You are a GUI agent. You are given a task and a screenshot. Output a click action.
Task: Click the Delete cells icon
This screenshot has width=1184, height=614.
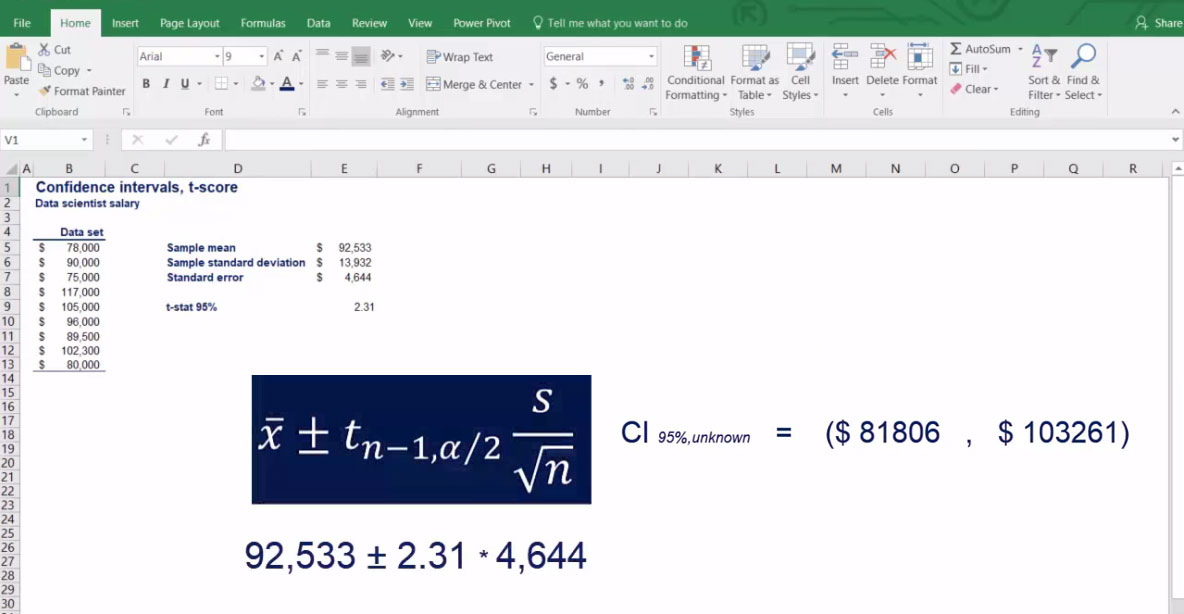coord(882,57)
